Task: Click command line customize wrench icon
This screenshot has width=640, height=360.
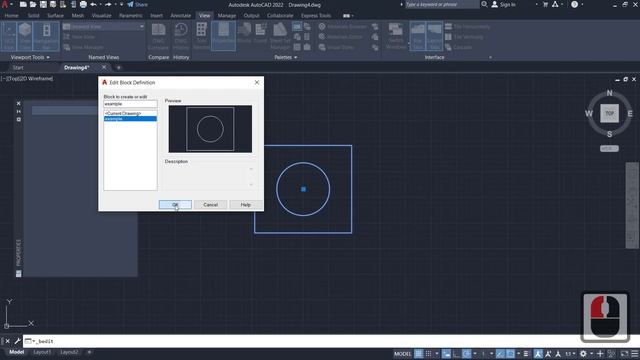Action: click(x=17, y=341)
